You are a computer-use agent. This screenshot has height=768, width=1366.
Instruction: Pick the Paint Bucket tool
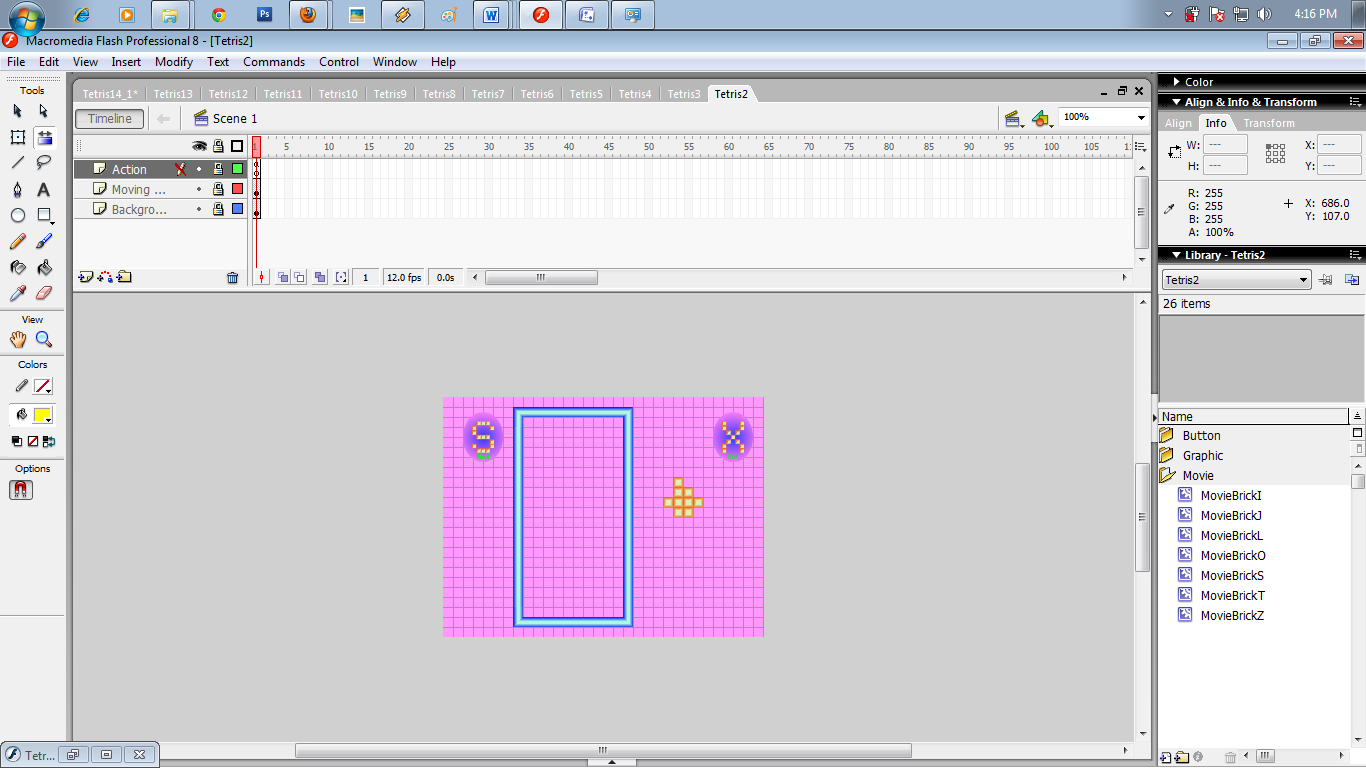tap(43, 265)
